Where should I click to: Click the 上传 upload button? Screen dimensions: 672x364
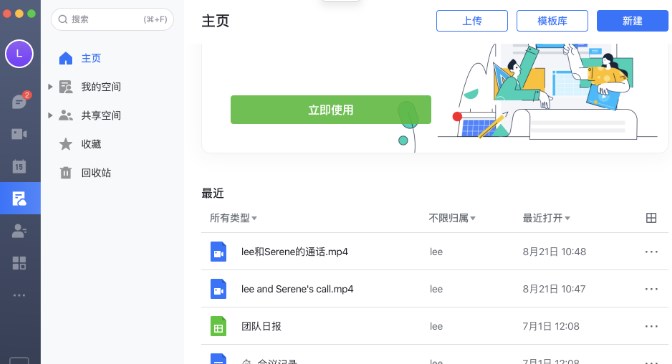click(472, 21)
